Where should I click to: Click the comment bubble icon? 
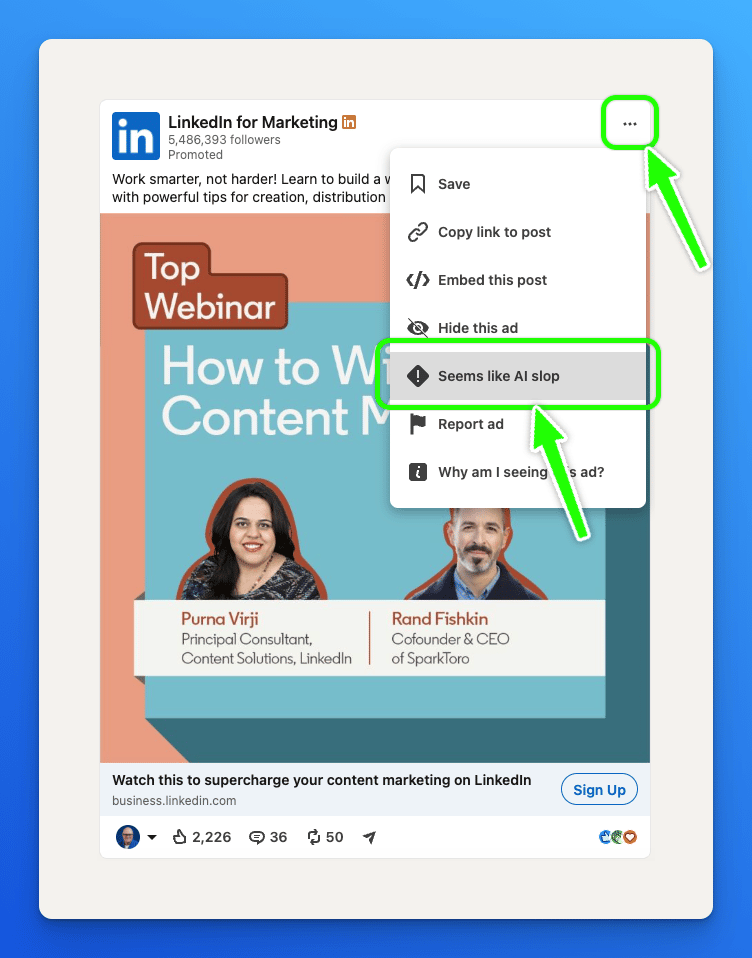(257, 838)
